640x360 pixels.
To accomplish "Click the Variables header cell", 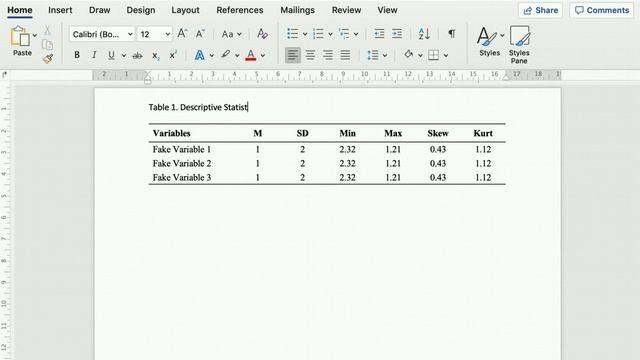I will (x=171, y=133).
